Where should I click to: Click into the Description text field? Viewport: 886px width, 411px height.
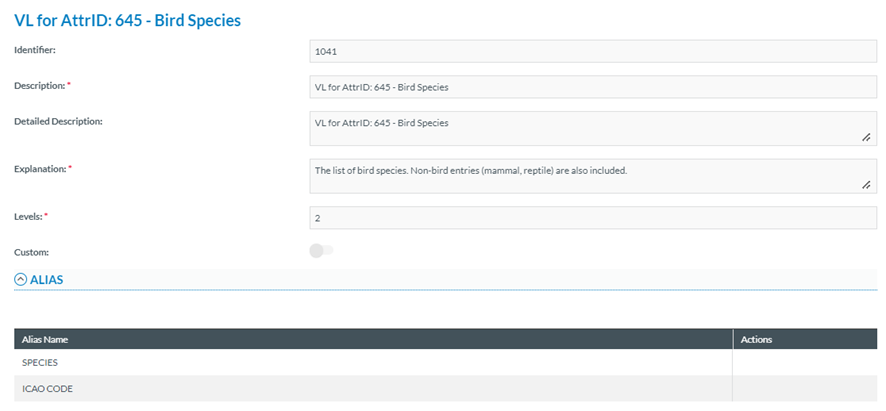click(593, 87)
